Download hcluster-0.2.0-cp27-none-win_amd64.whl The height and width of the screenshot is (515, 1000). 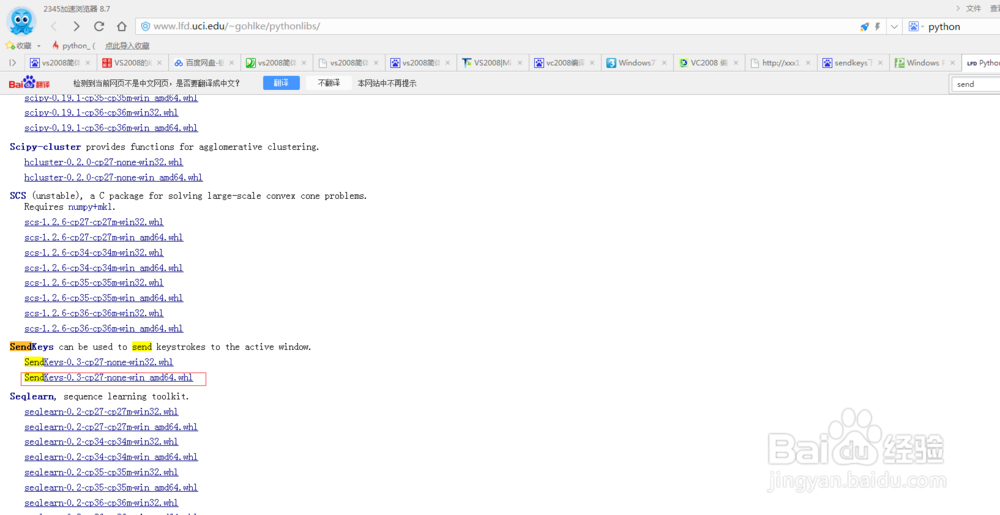pos(114,178)
